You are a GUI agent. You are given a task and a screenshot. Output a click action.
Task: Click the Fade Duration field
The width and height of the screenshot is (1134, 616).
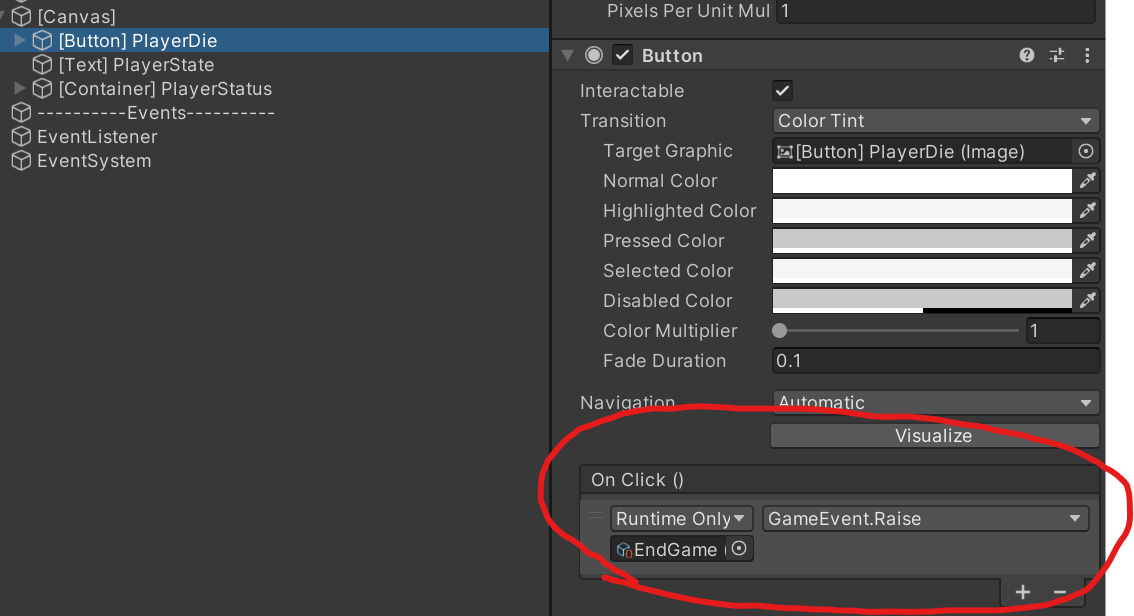pos(936,361)
